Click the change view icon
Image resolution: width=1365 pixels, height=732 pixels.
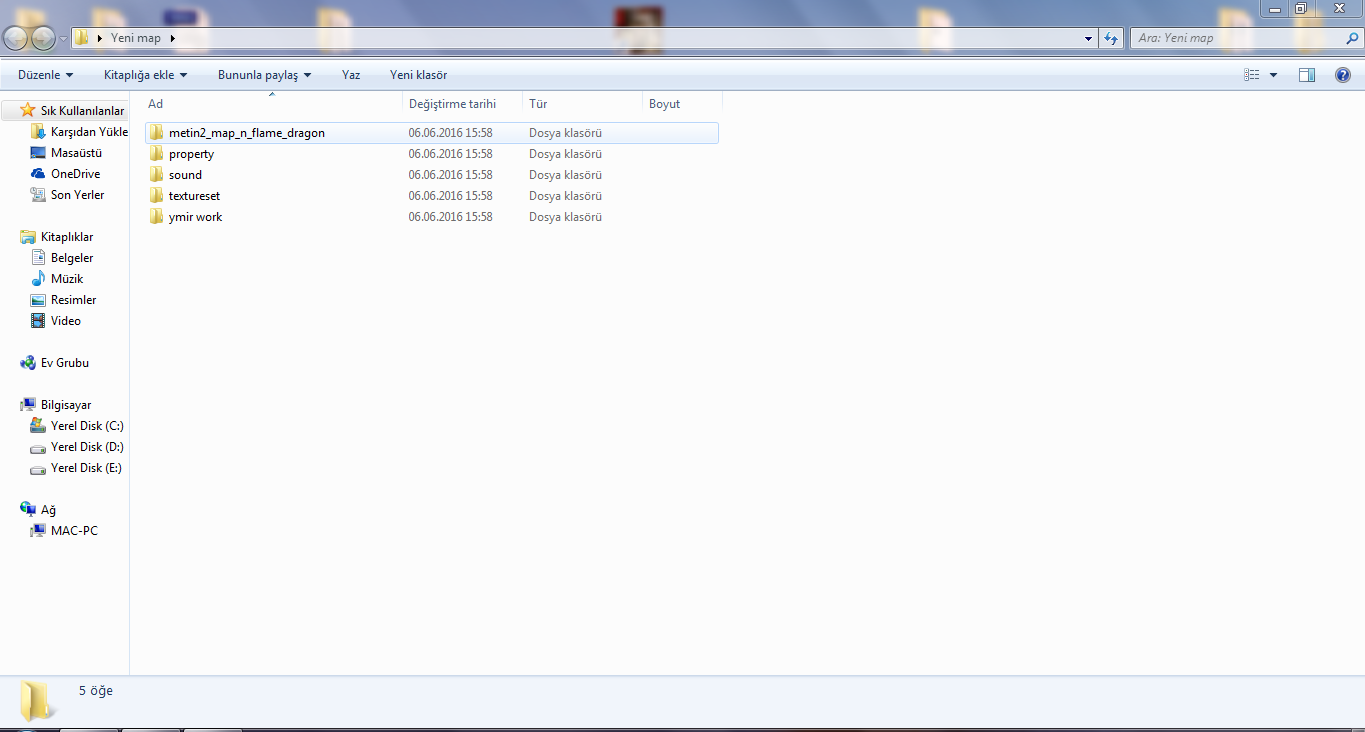click(1251, 75)
